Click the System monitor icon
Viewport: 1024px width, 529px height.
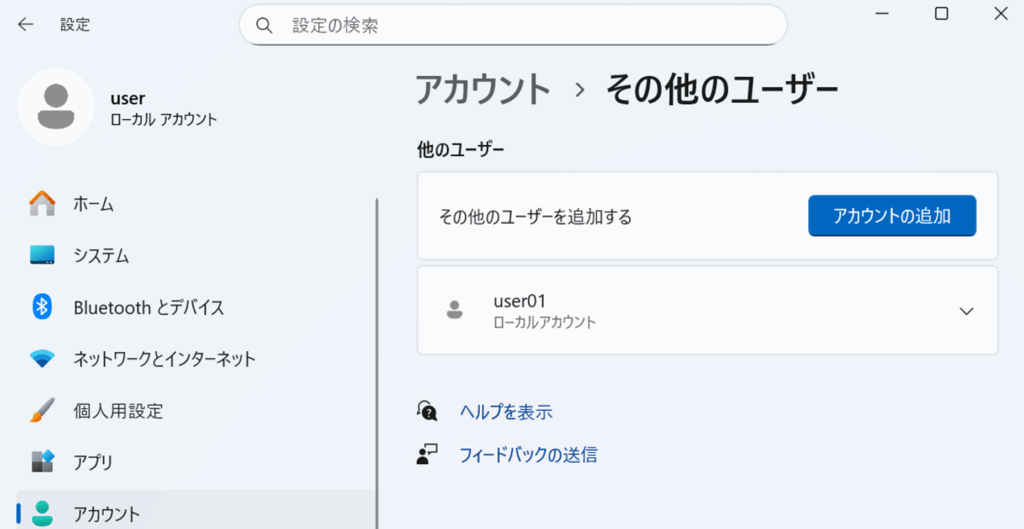[x=42, y=255]
